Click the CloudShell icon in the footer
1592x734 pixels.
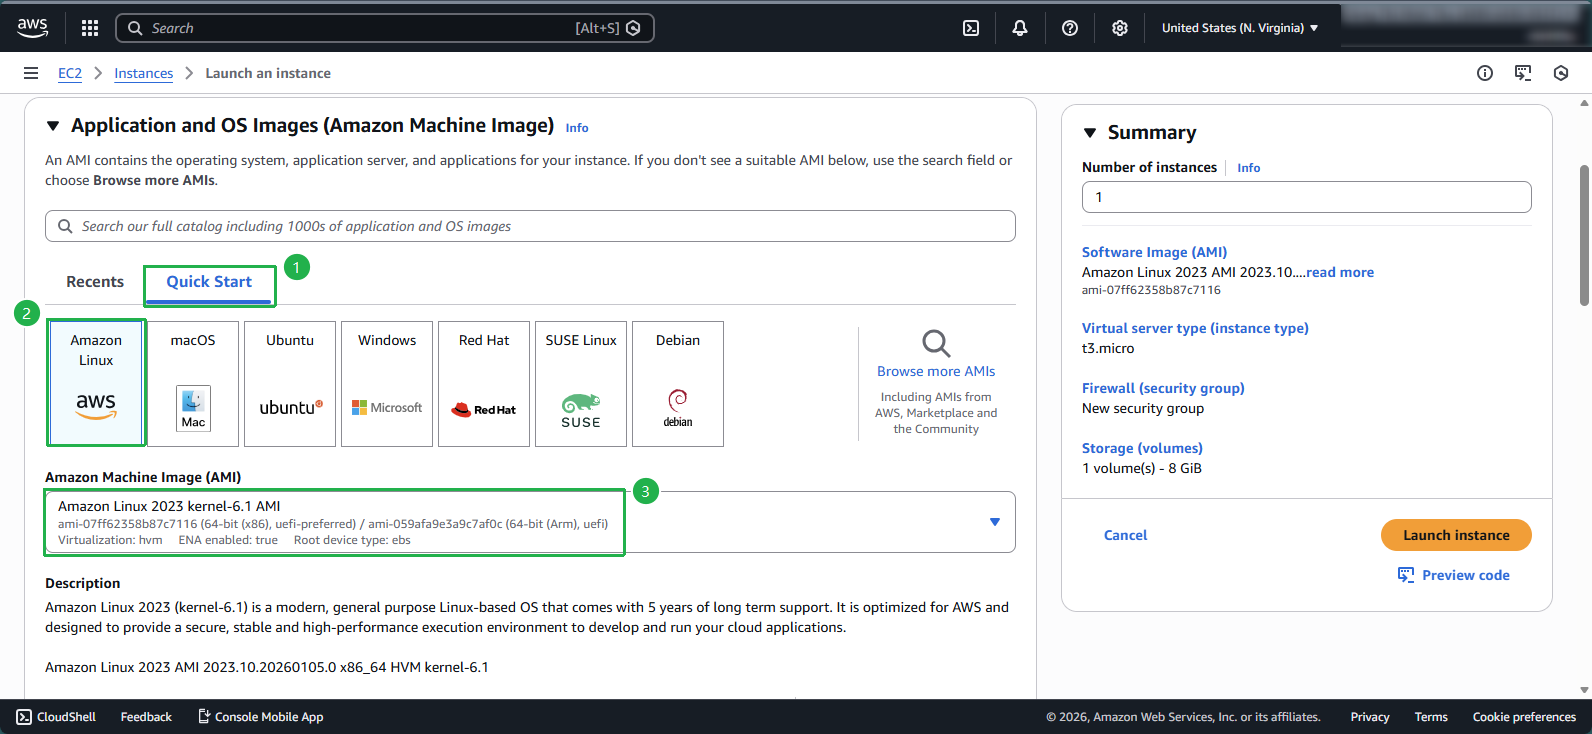coord(24,717)
